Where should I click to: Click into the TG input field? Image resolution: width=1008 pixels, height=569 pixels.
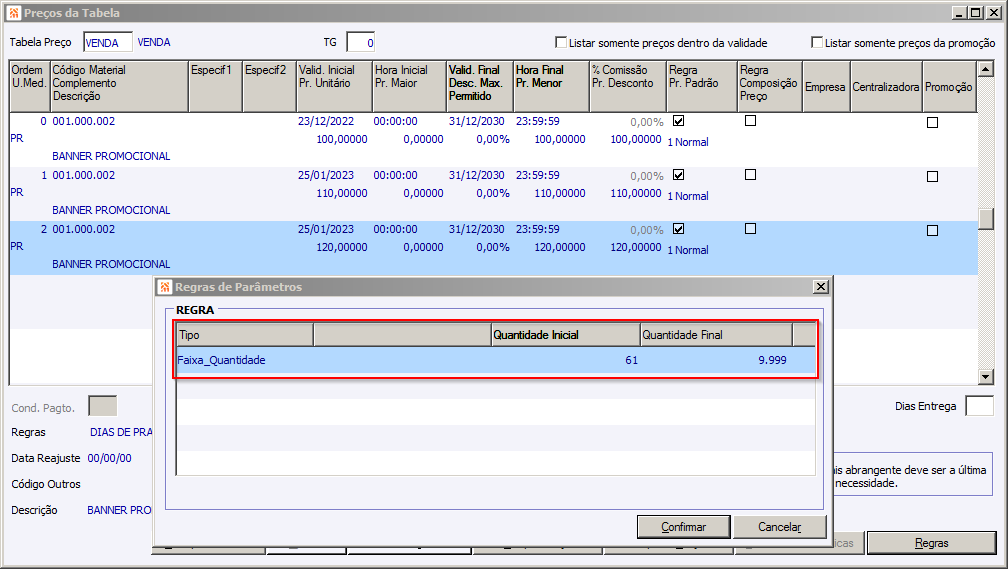(360, 43)
